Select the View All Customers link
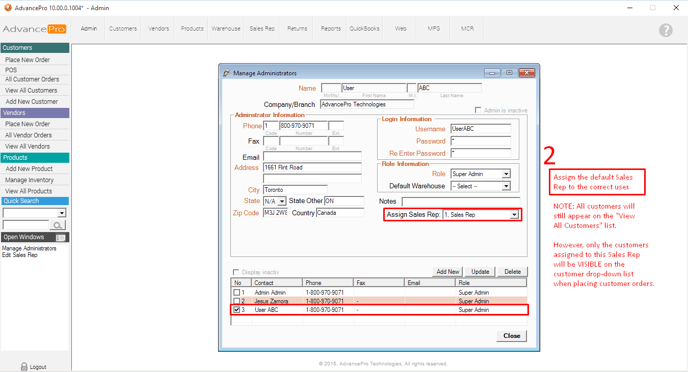This screenshot has width=688, height=372. (31, 90)
